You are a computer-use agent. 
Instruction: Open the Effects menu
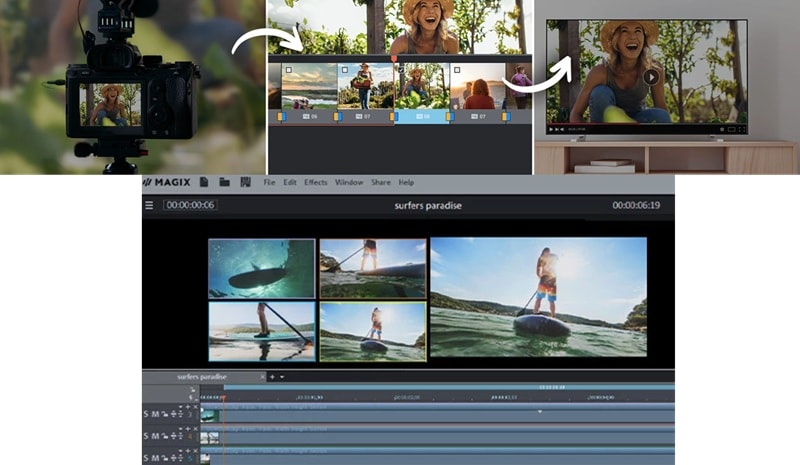point(316,182)
